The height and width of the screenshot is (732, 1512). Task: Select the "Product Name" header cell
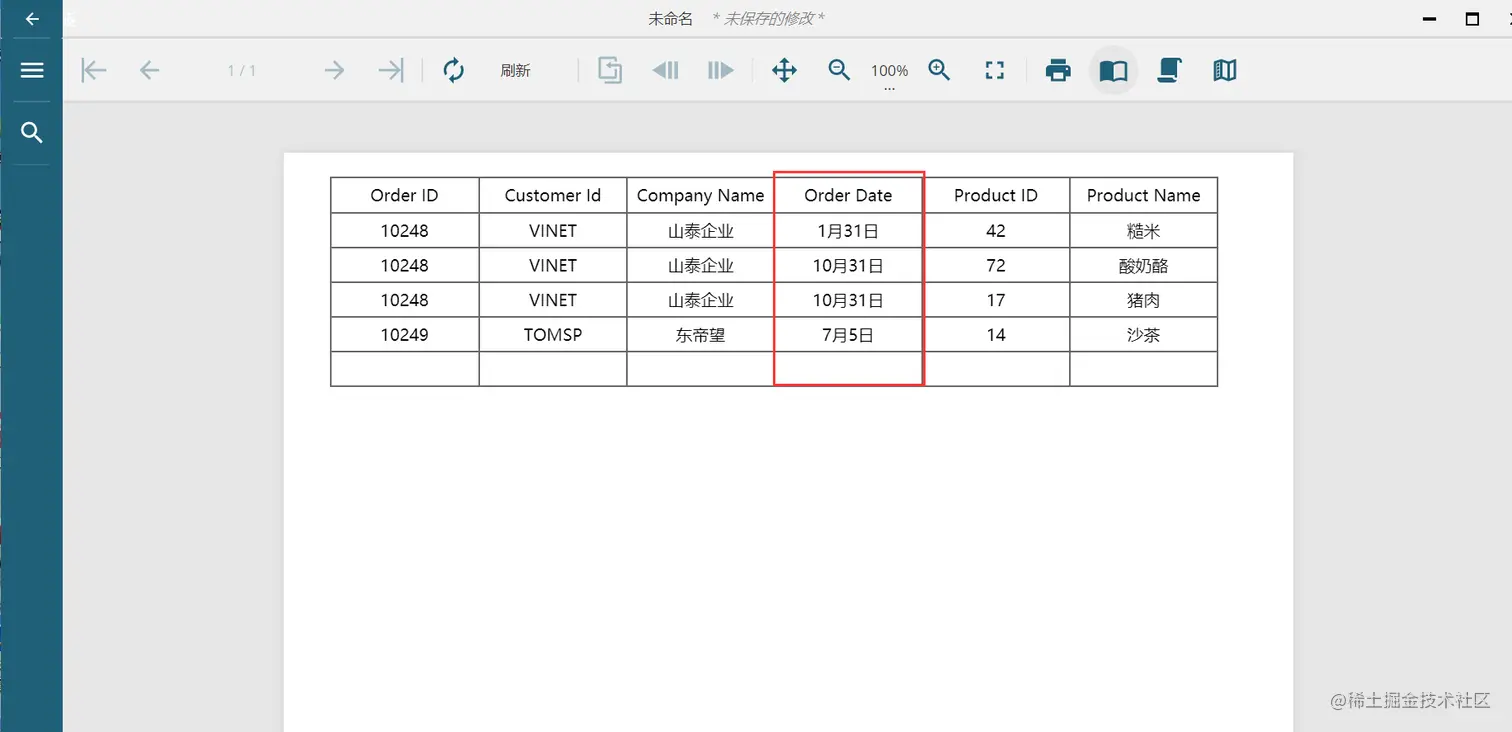coord(1144,195)
